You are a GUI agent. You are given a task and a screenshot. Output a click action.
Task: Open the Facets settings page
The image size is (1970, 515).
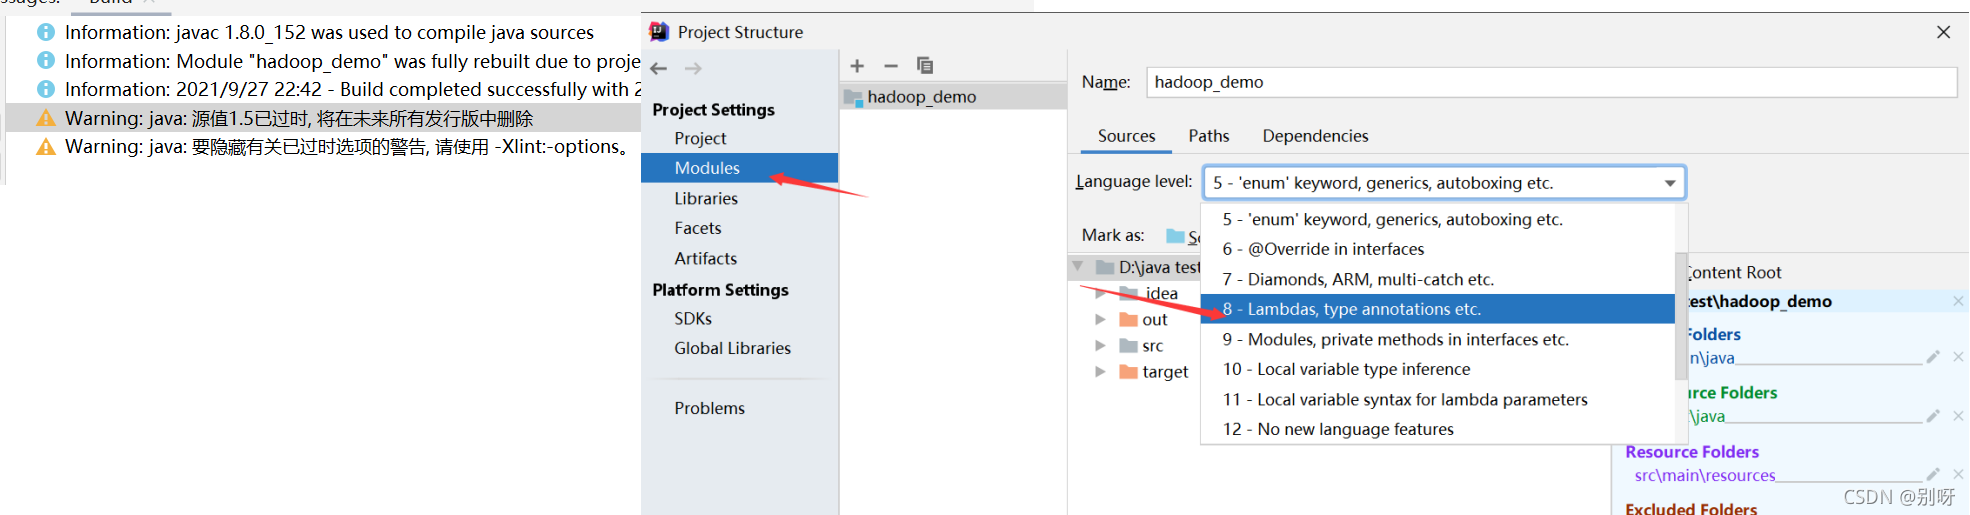tap(697, 228)
